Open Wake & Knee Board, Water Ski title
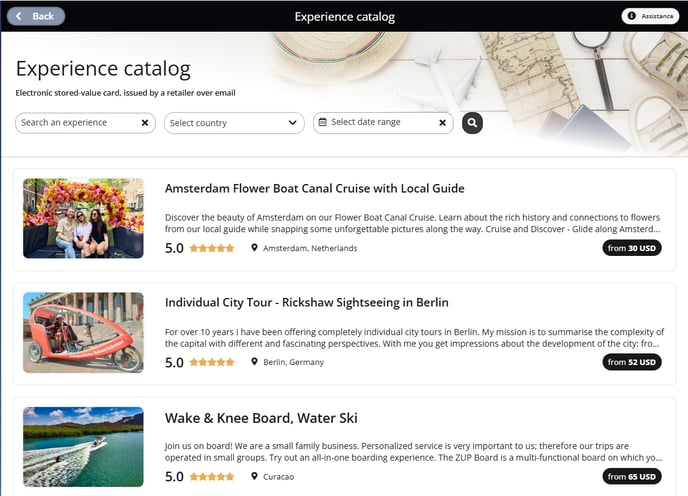 [261, 418]
